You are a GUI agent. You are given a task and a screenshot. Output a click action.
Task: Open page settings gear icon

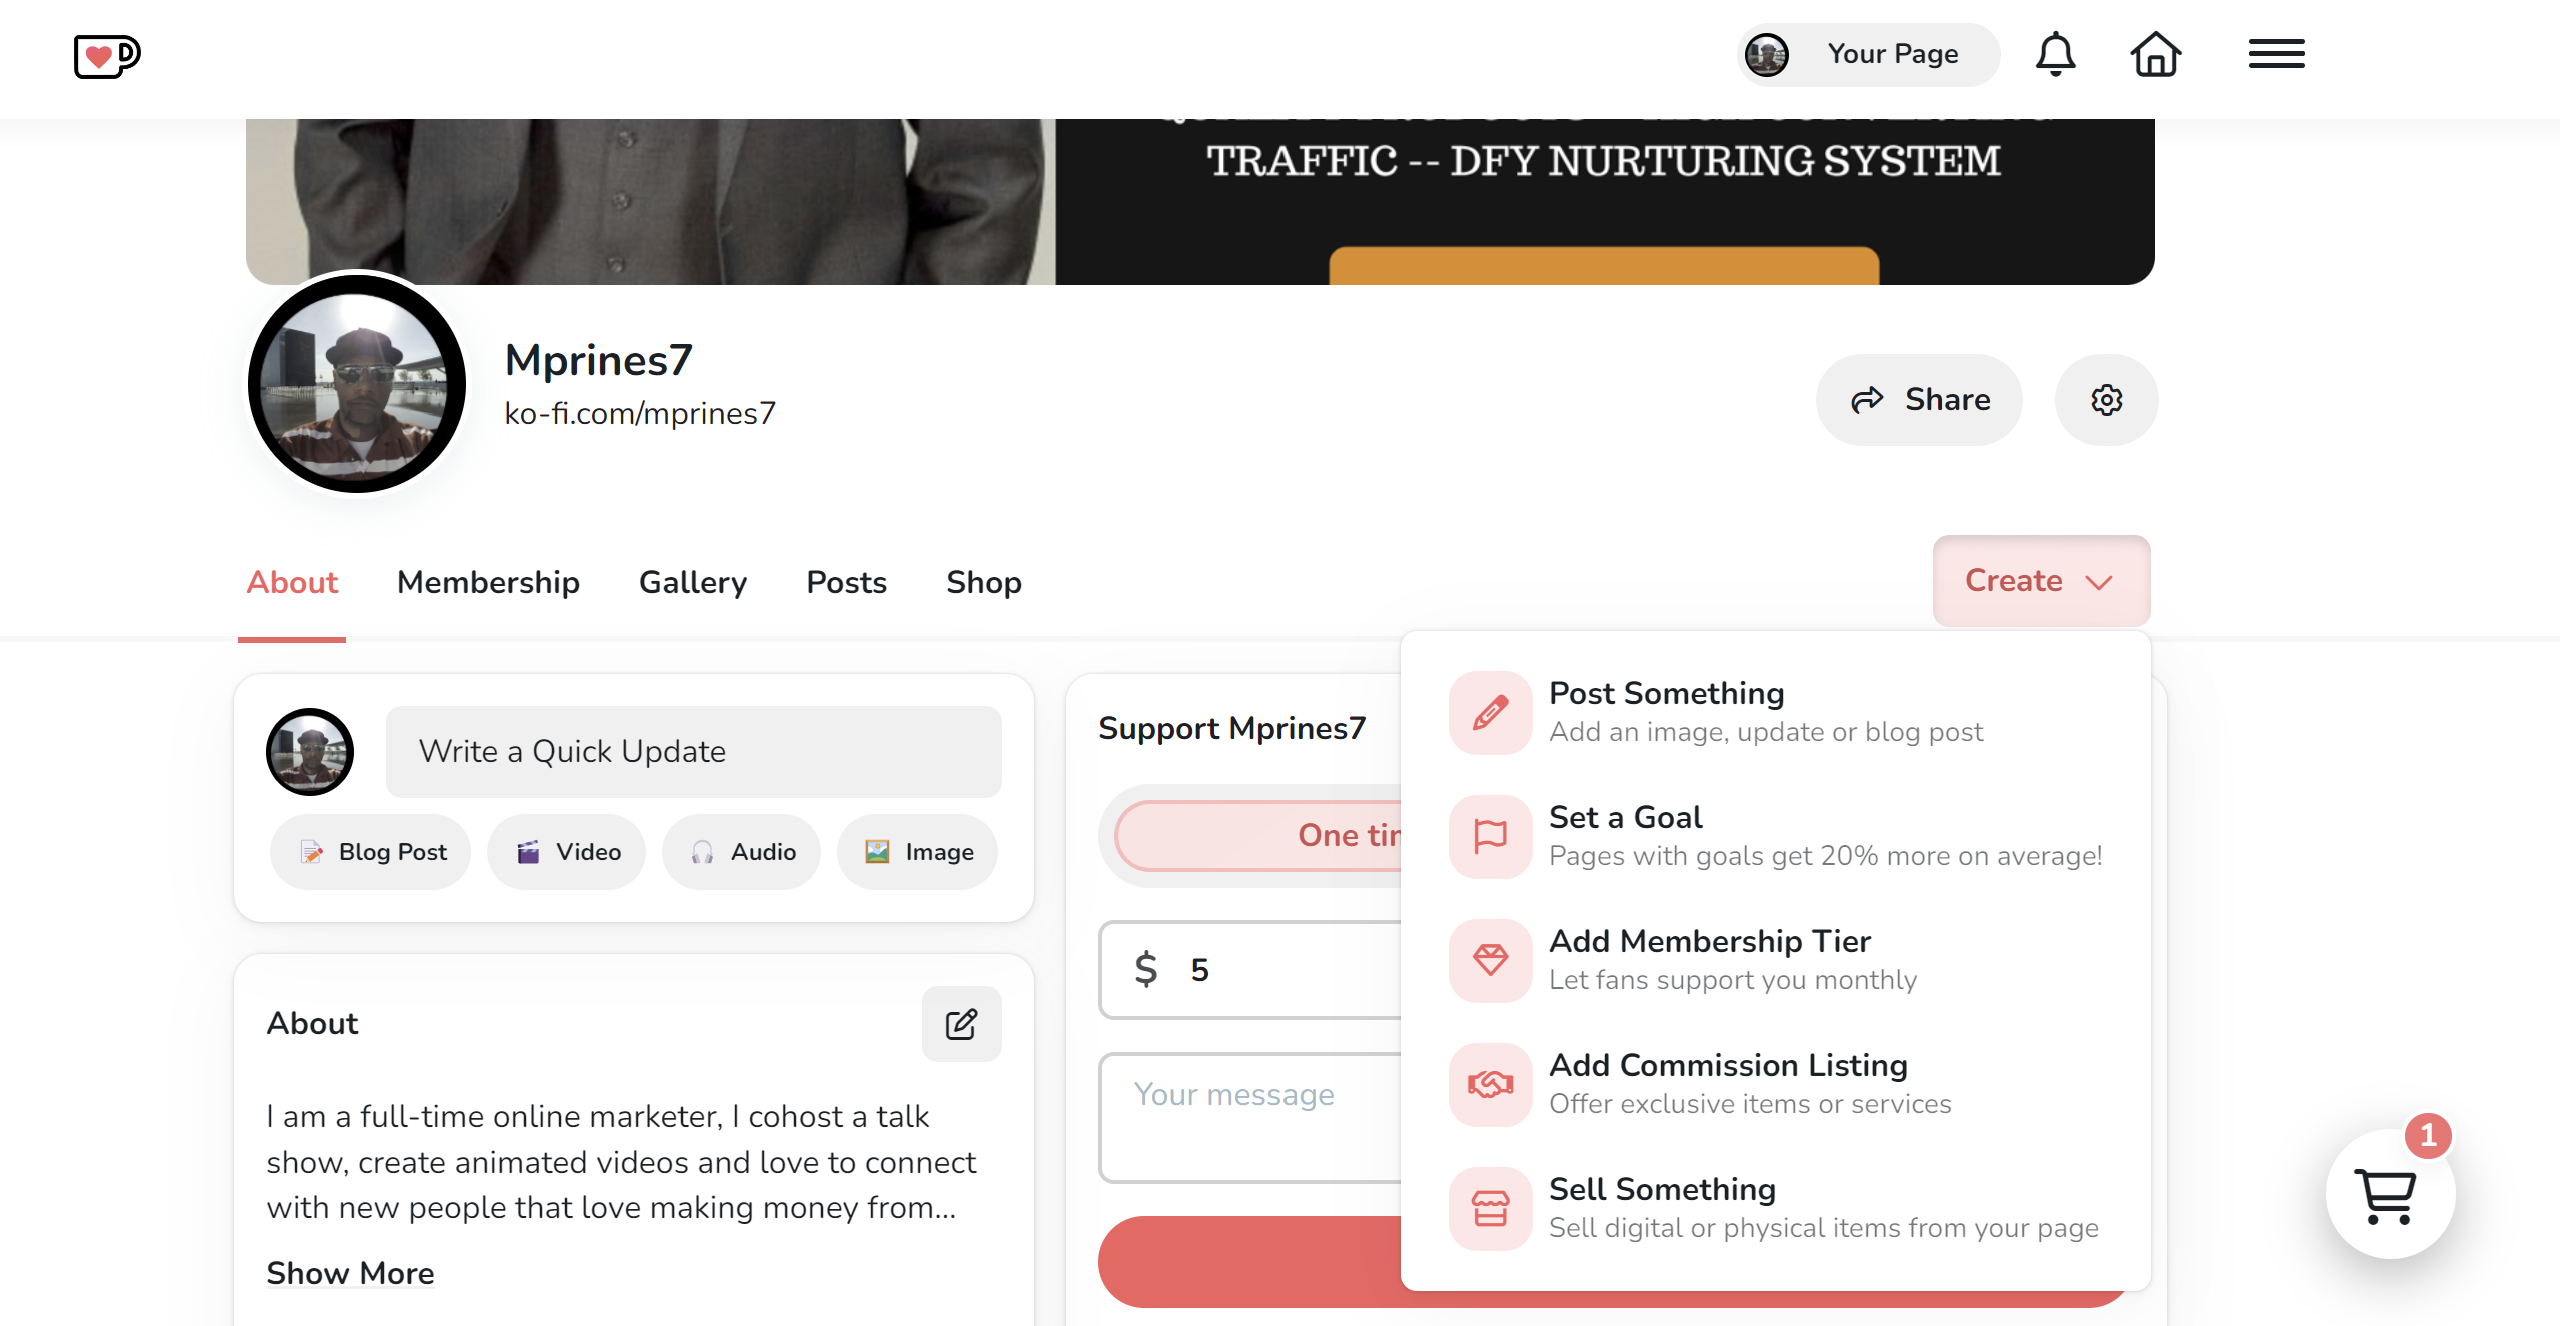click(x=2106, y=400)
